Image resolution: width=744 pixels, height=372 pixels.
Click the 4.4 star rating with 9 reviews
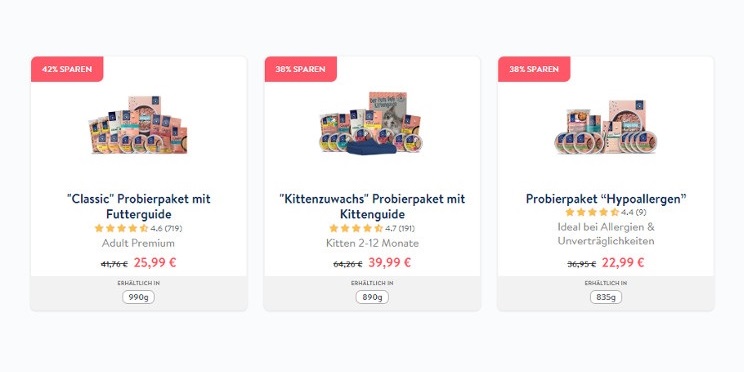[x=605, y=212]
